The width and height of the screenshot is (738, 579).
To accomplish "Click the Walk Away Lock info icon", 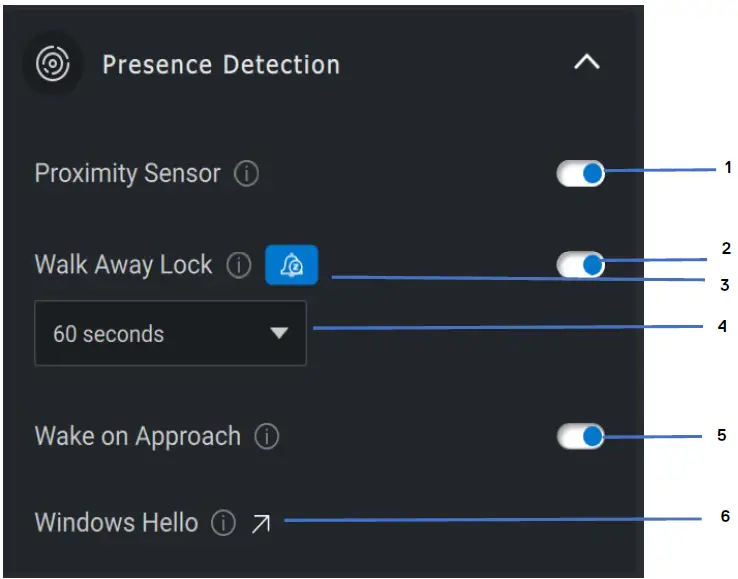I will (238, 266).
